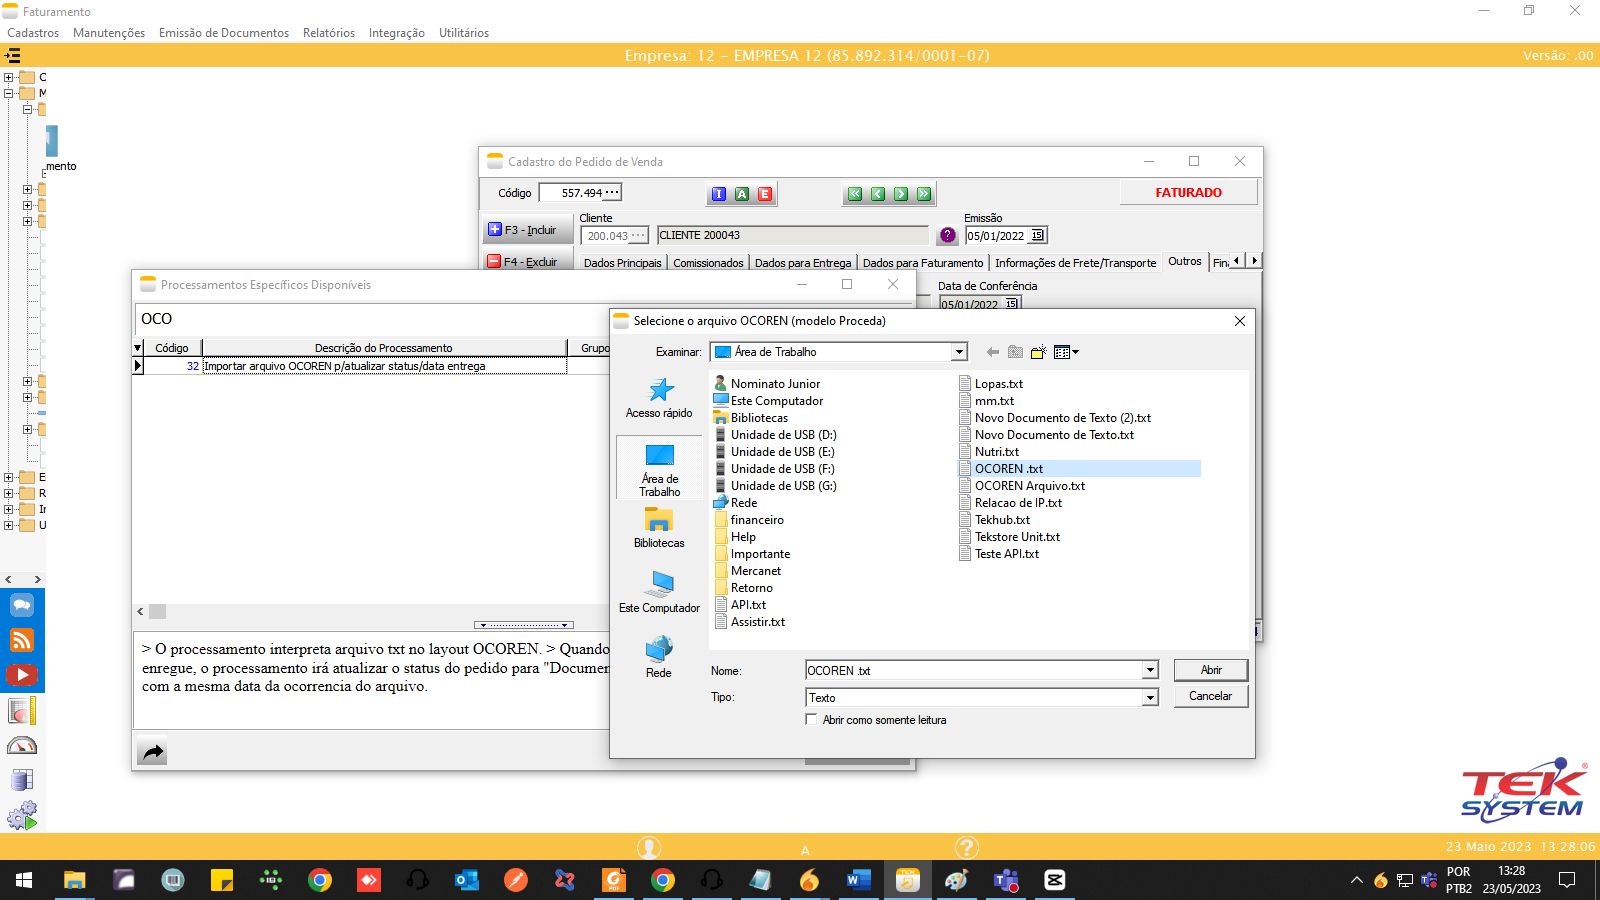Open the Integração menu
This screenshot has width=1600, height=900.
coord(397,33)
